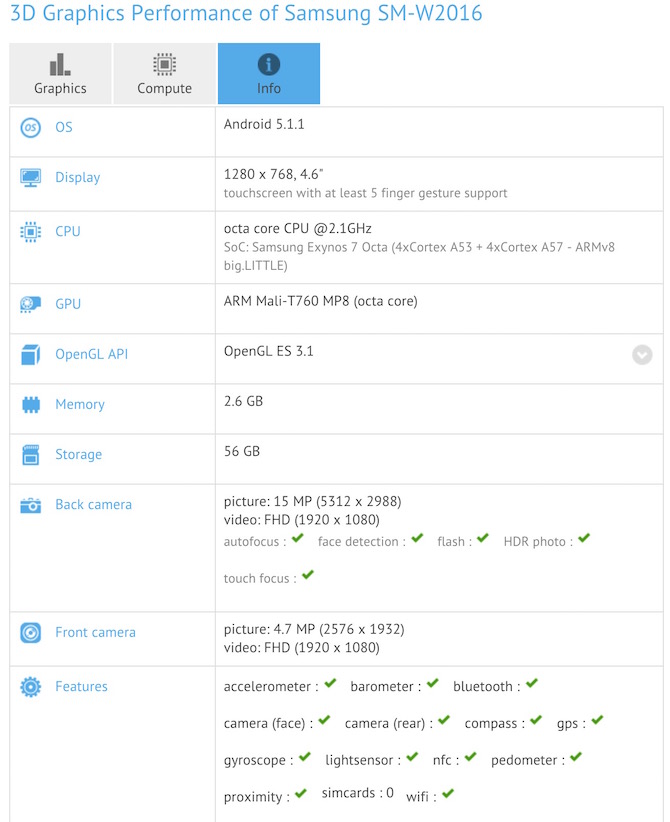This screenshot has width=670, height=822.
Task: Click the Compute chip icon
Action: [165, 64]
